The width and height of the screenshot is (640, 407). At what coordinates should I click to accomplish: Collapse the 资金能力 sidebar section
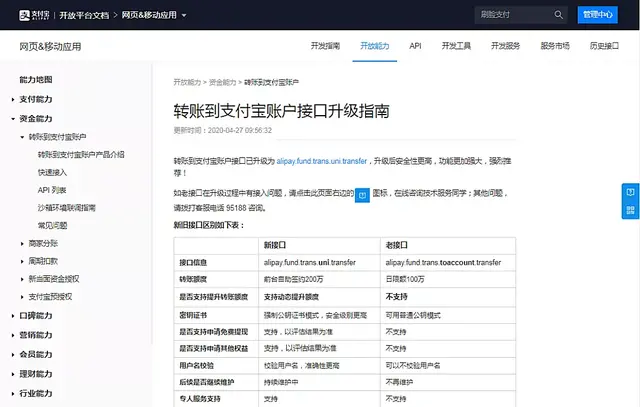click(x=13, y=119)
